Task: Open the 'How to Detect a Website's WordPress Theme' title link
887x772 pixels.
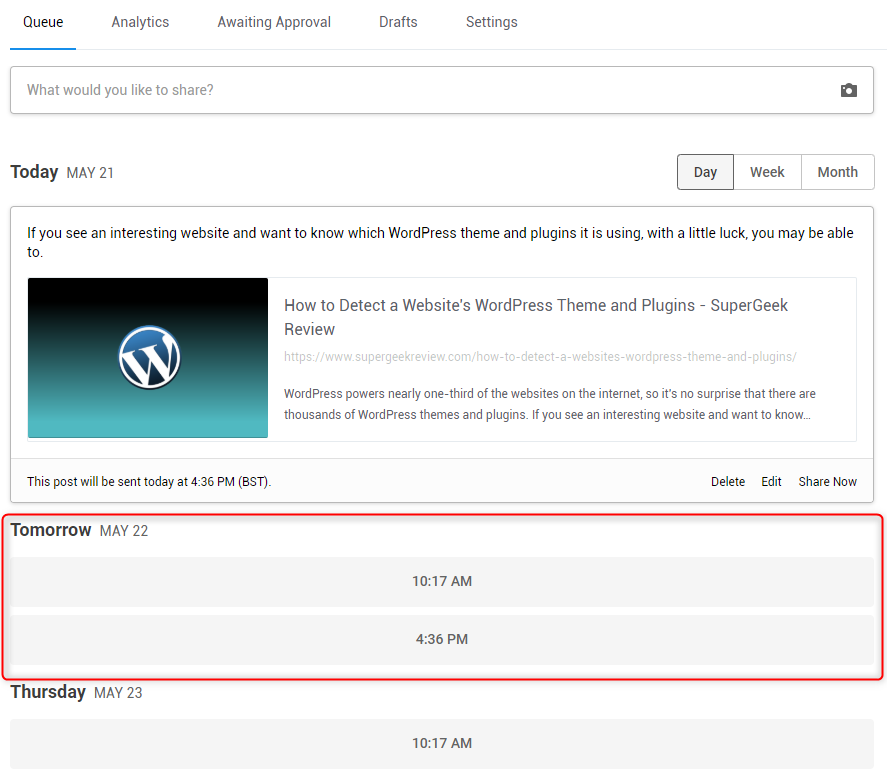Action: (x=536, y=317)
